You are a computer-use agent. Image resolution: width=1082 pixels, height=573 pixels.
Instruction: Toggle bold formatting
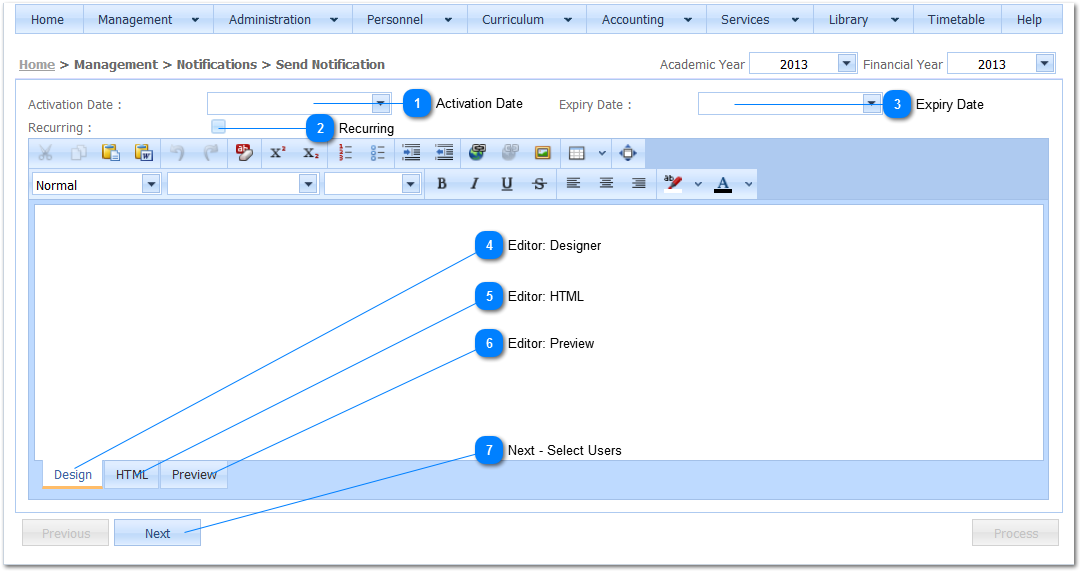tap(441, 184)
